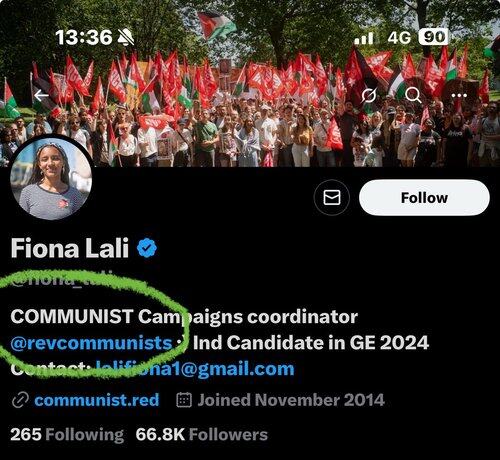Follow Fiona Lali
500x460 pixels.
click(424, 197)
